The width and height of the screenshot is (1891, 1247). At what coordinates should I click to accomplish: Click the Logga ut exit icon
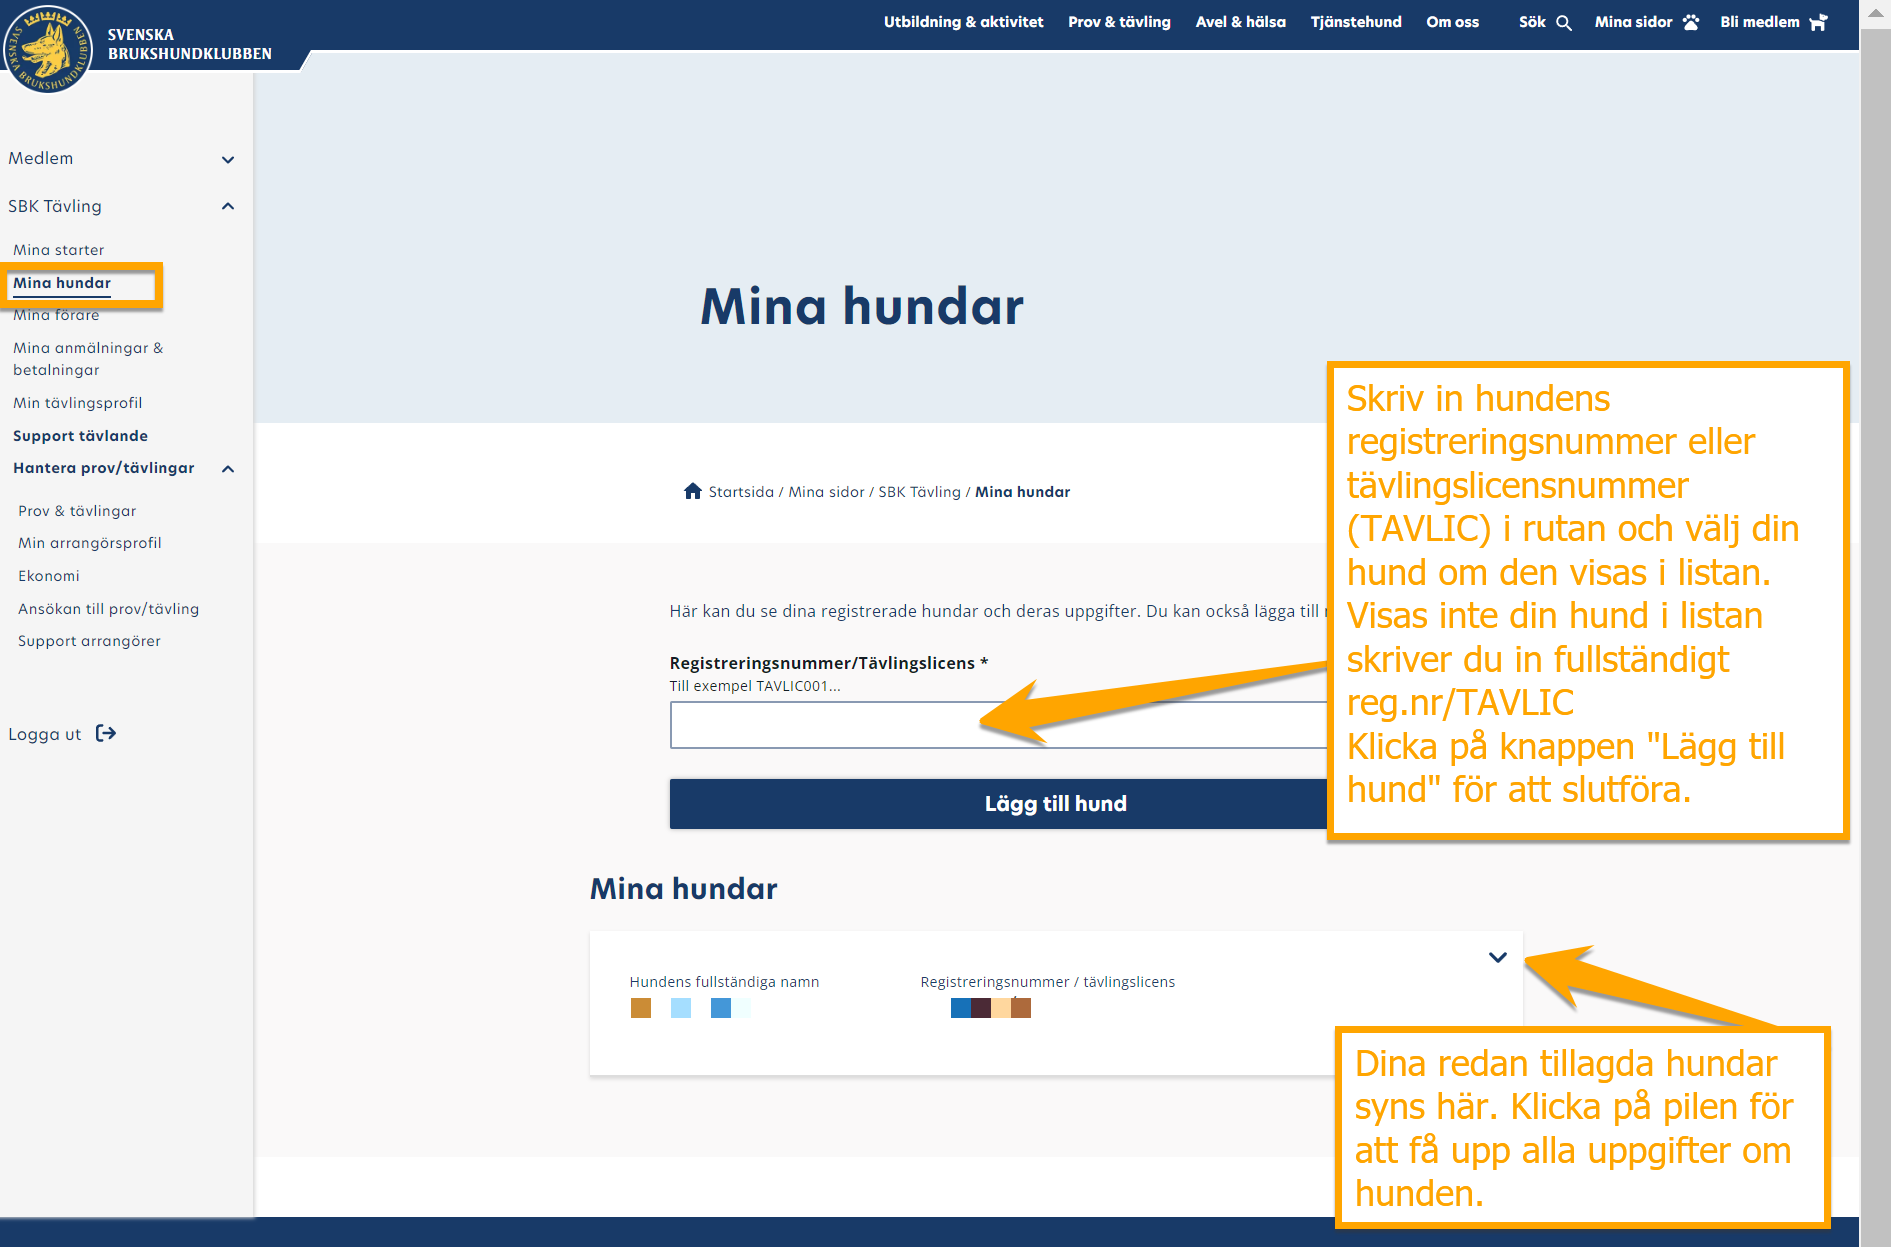[106, 734]
